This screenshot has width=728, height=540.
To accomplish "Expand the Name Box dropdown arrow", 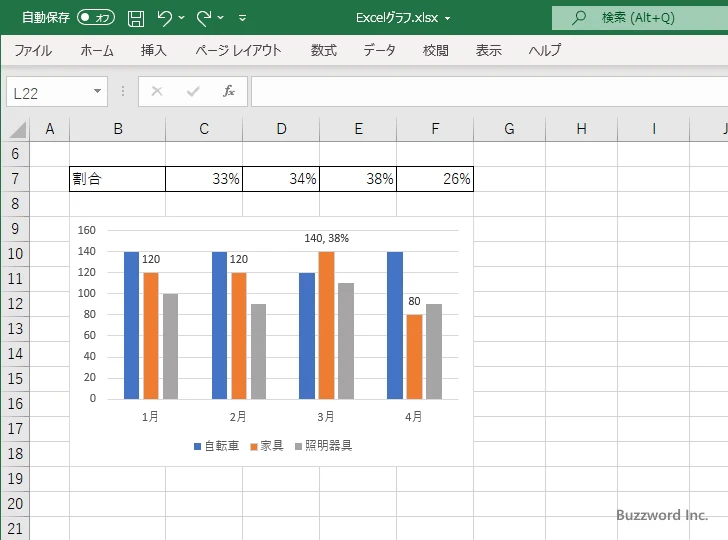I will coord(98,91).
